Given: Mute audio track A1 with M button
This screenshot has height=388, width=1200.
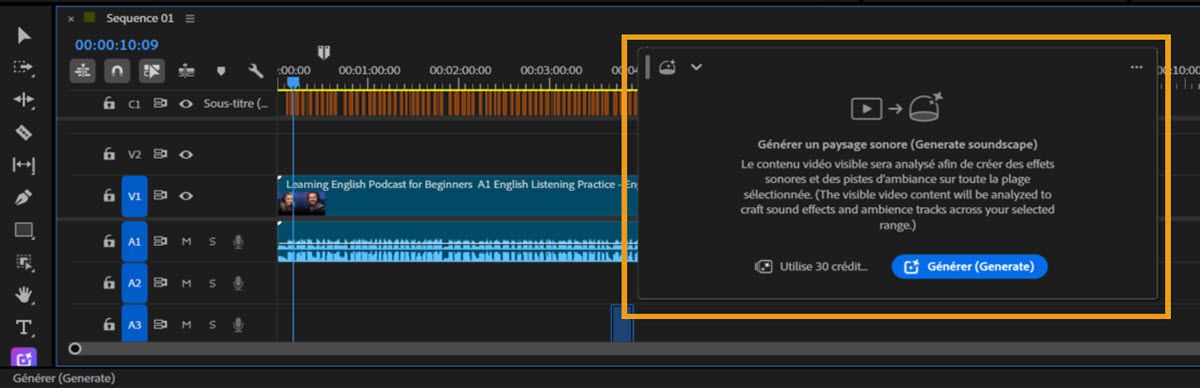Looking at the screenshot, I should click(186, 241).
